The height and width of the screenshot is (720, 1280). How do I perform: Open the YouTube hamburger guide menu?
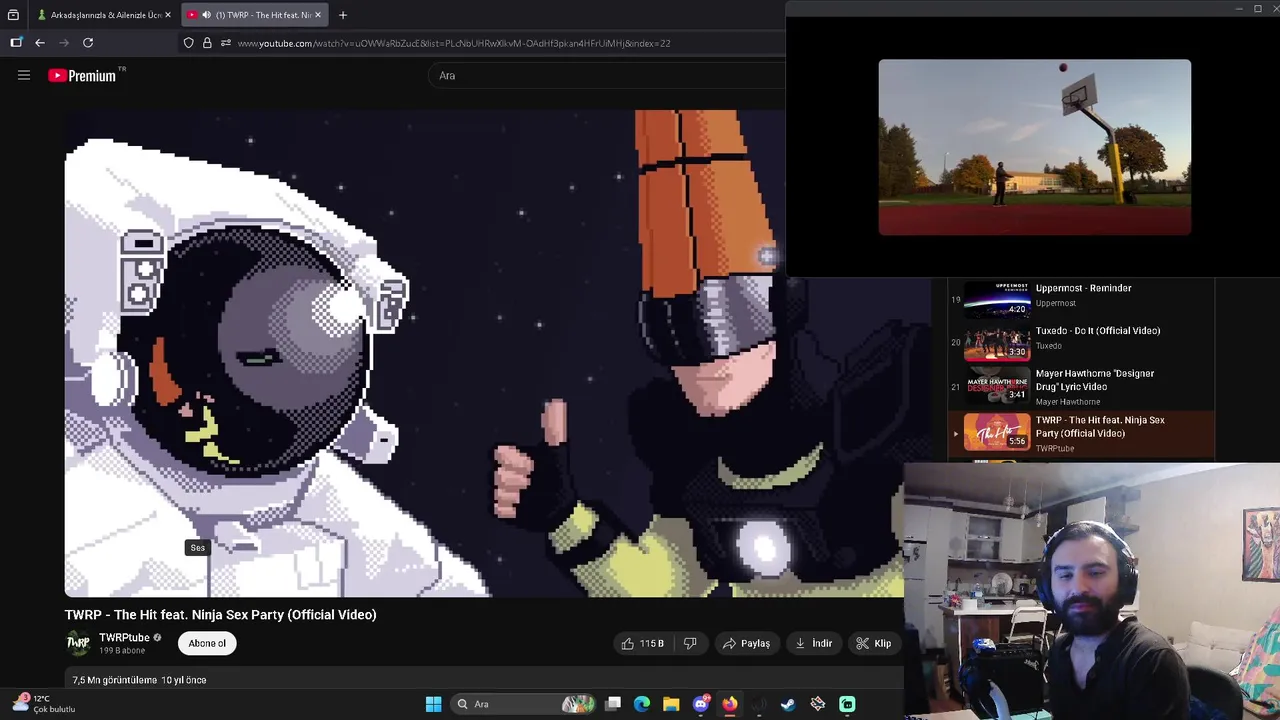pyautogui.click(x=24, y=75)
